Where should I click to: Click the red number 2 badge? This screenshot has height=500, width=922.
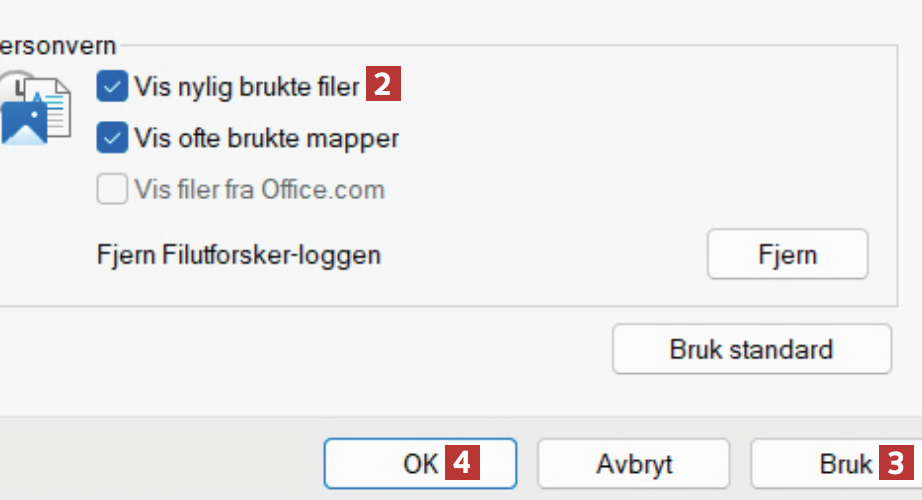383,87
